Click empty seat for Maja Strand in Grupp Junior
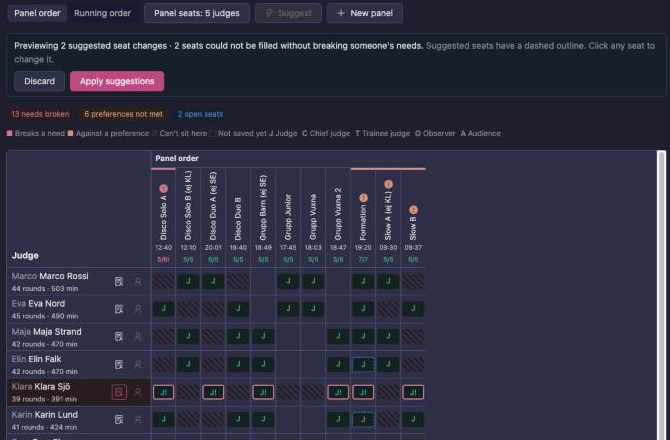The height and width of the screenshot is (440, 670). [x=288, y=337]
